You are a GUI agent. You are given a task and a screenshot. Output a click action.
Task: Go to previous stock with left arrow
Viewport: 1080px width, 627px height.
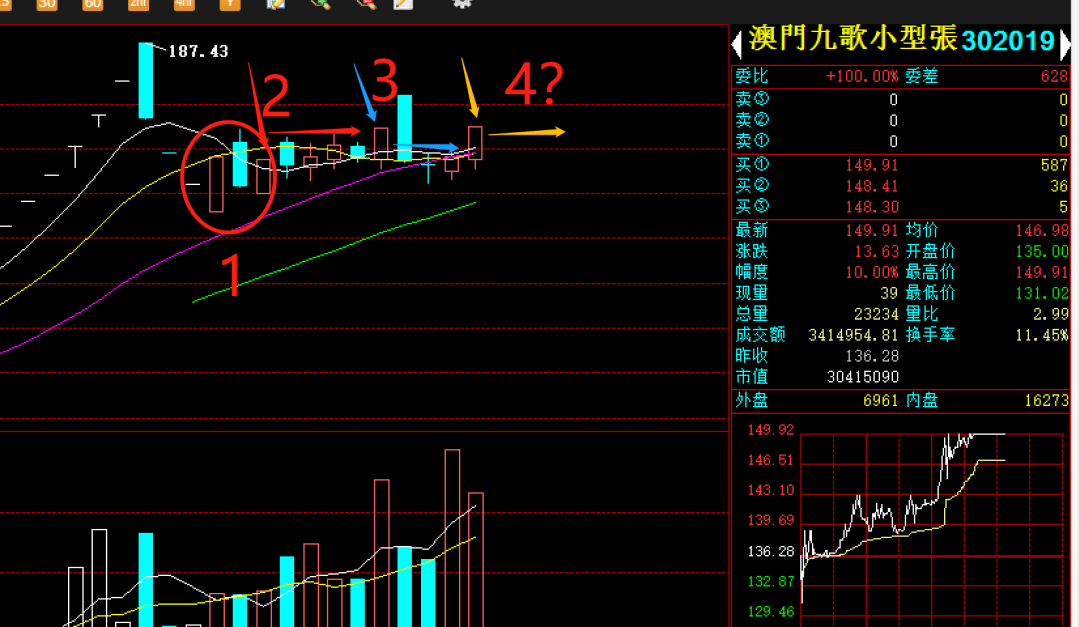tap(736, 43)
